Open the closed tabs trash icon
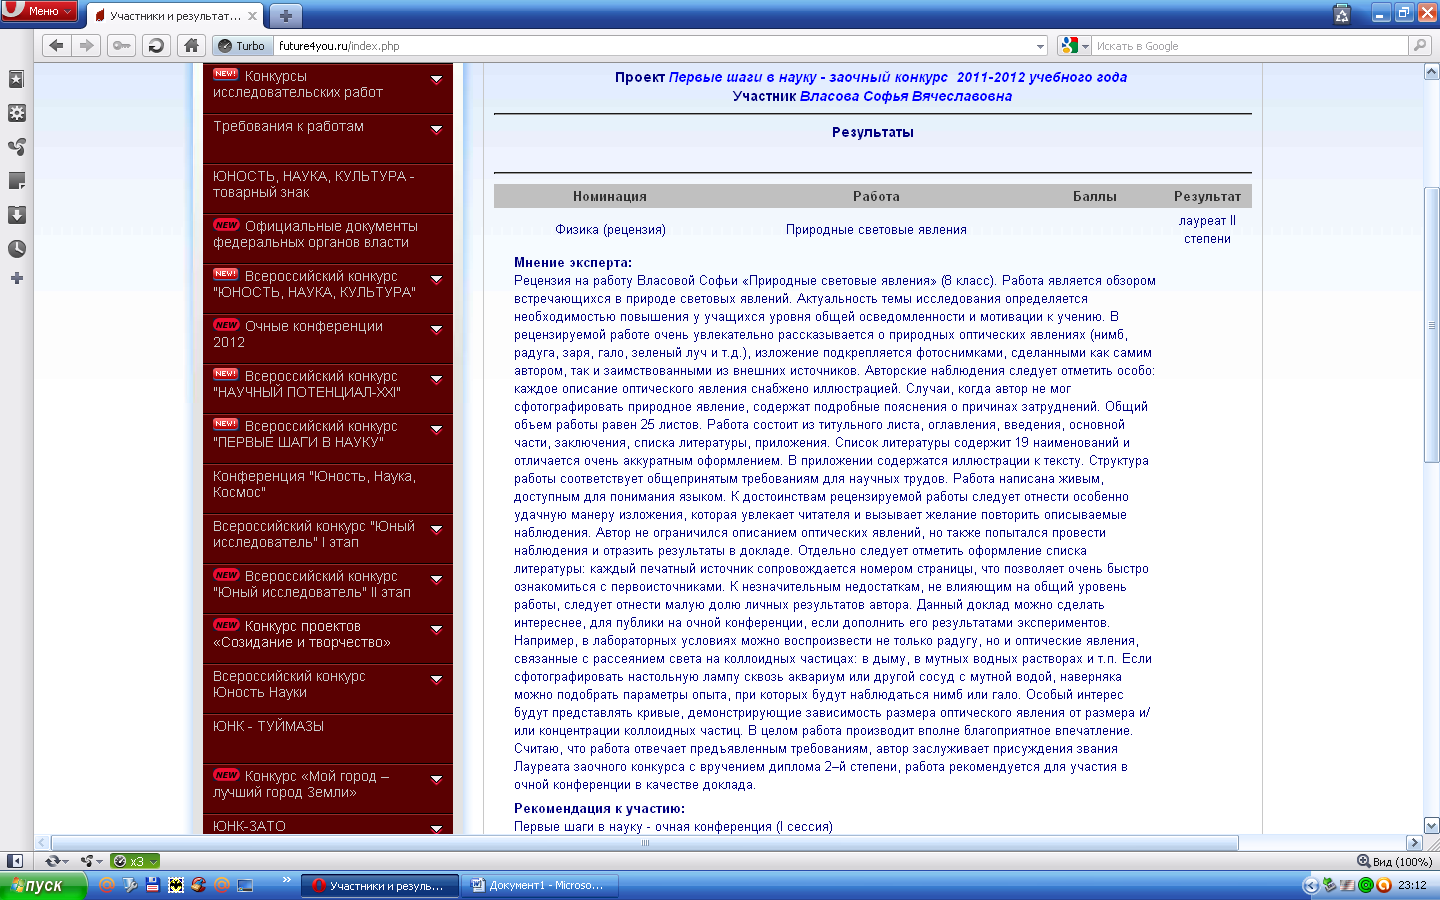 (x=1342, y=14)
